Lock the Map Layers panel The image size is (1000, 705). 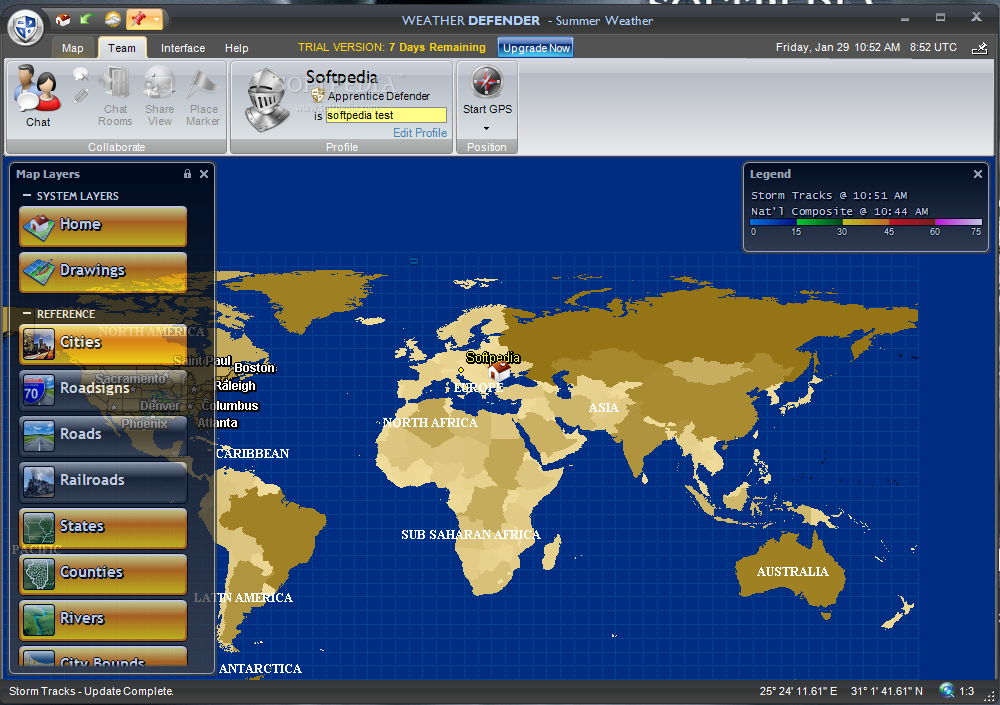188,174
